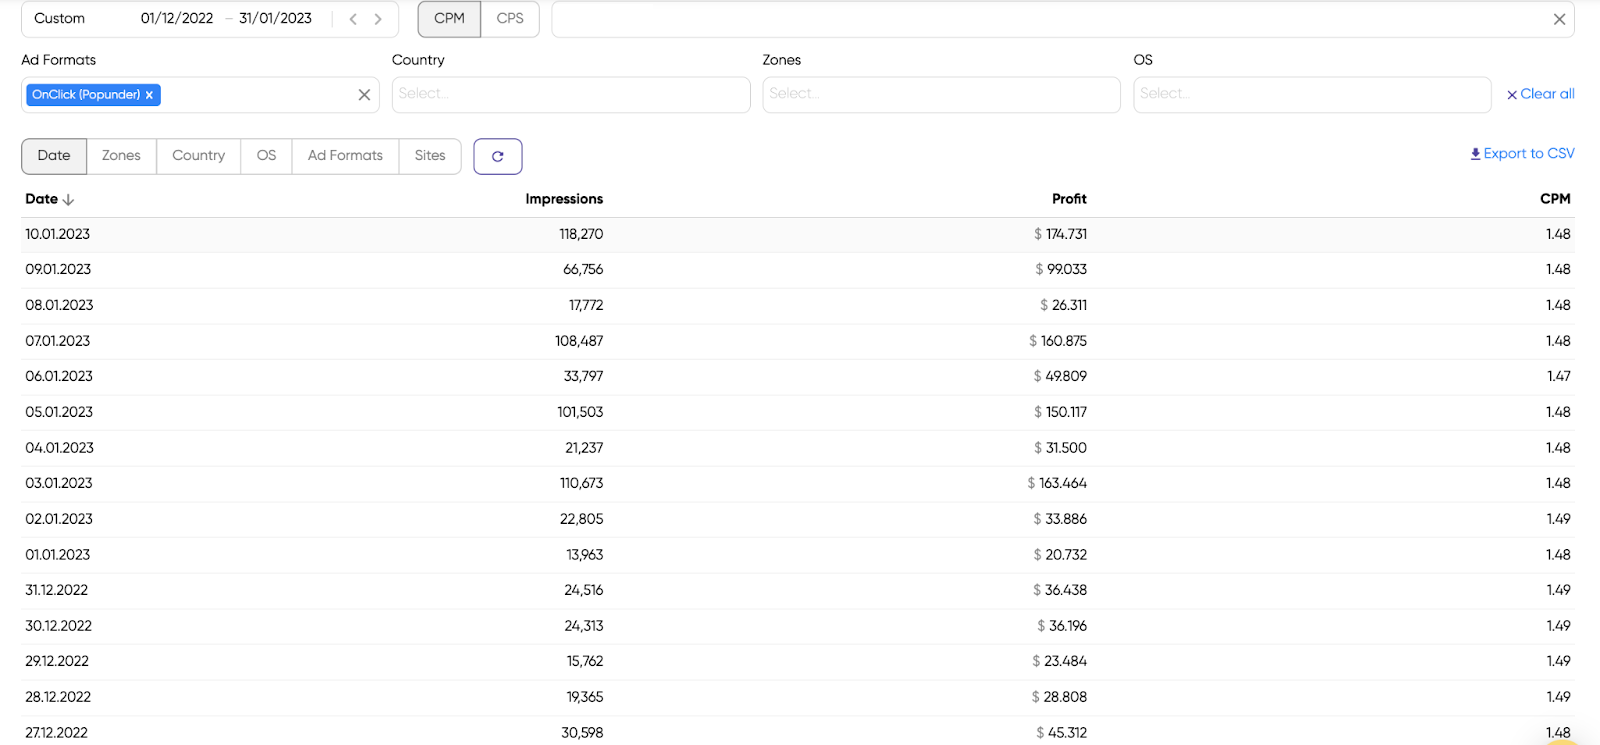
Task: Clear the Ad Formats field with X
Action: [x=364, y=95]
